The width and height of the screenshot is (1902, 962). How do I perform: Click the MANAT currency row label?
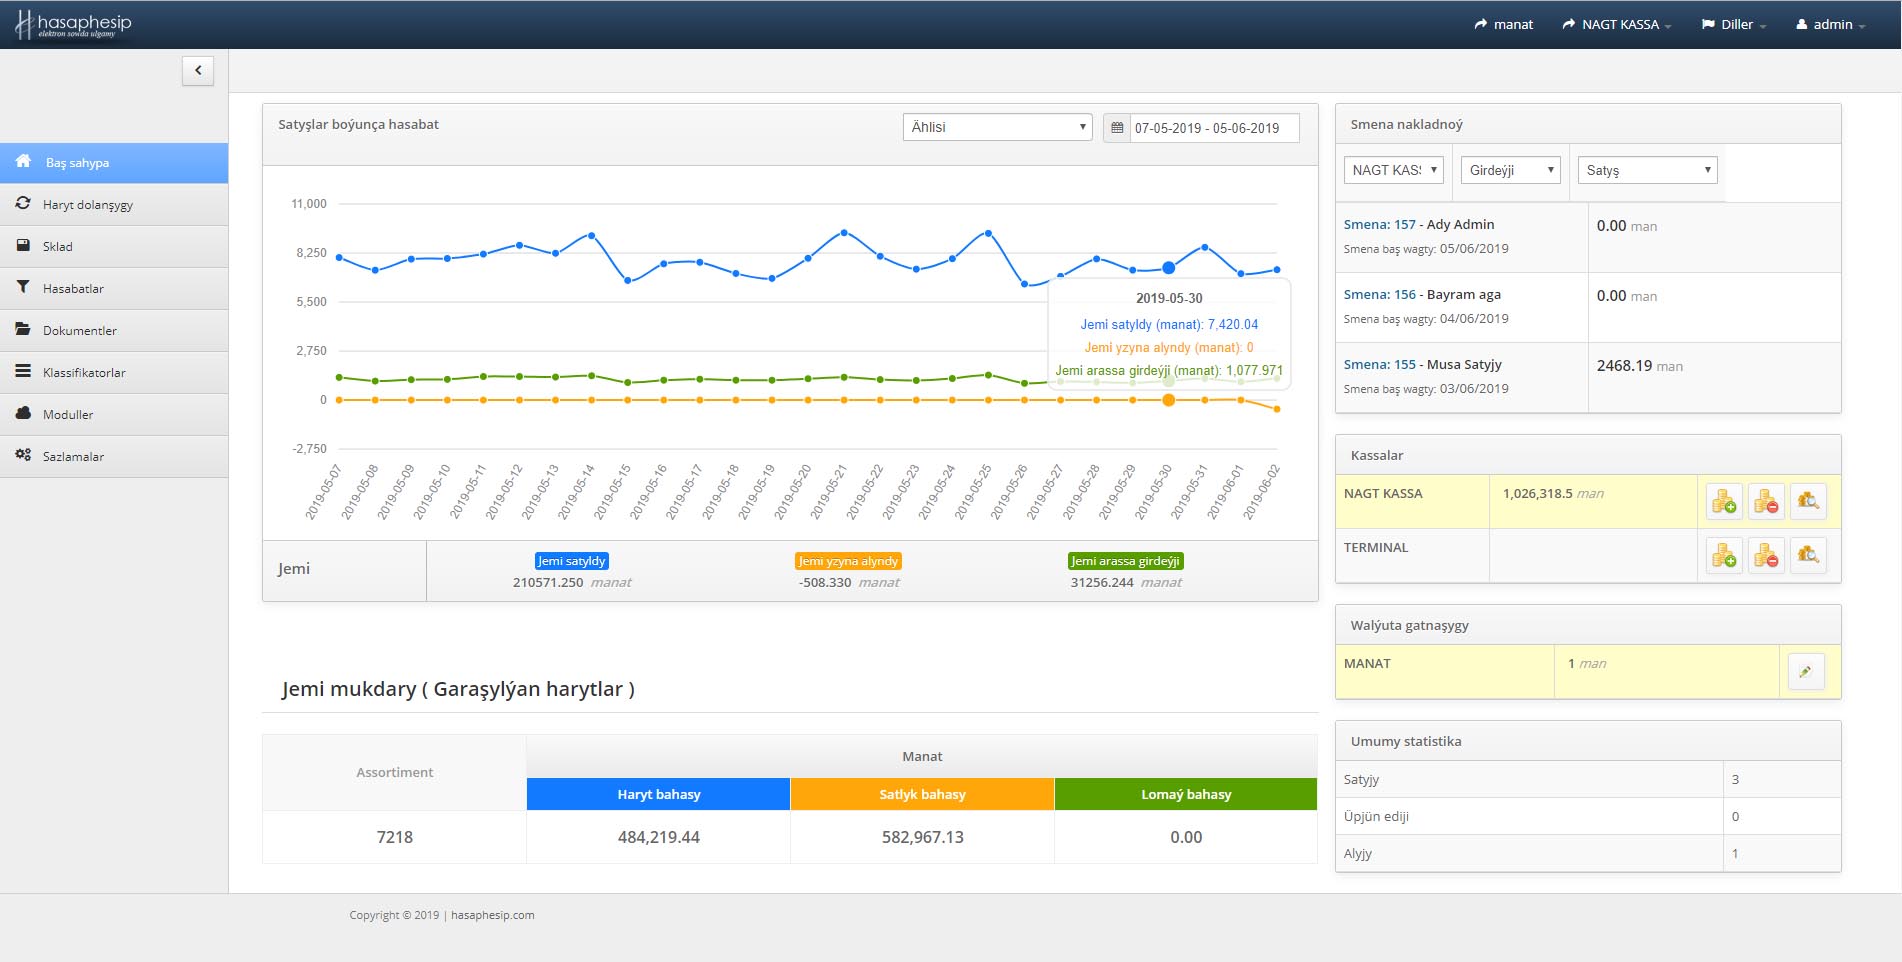(x=1367, y=663)
